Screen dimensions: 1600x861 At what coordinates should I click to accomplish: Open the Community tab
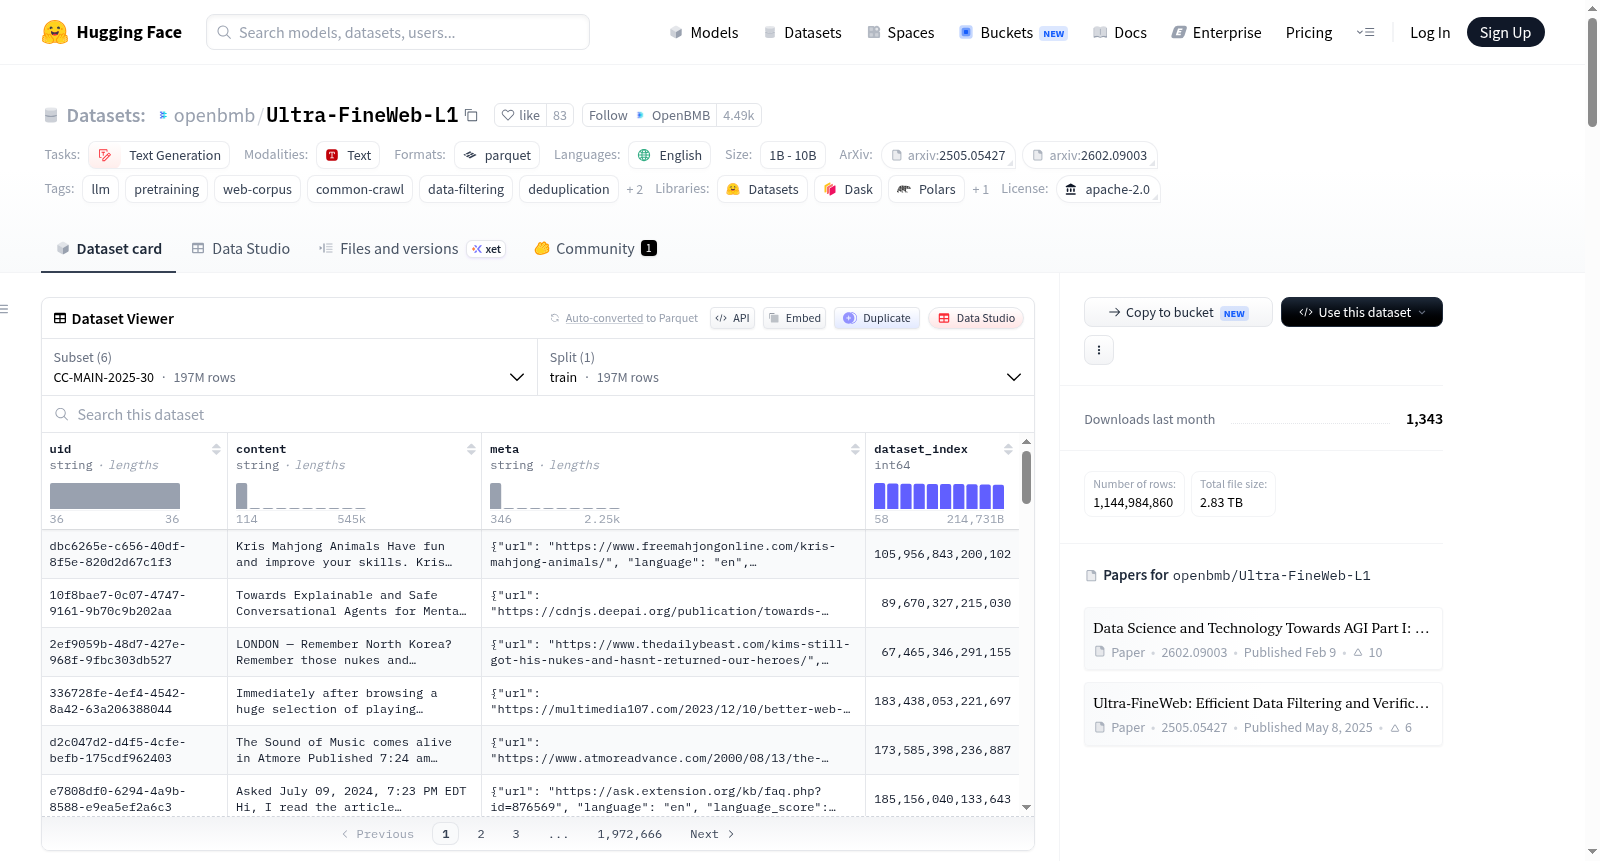coord(595,249)
